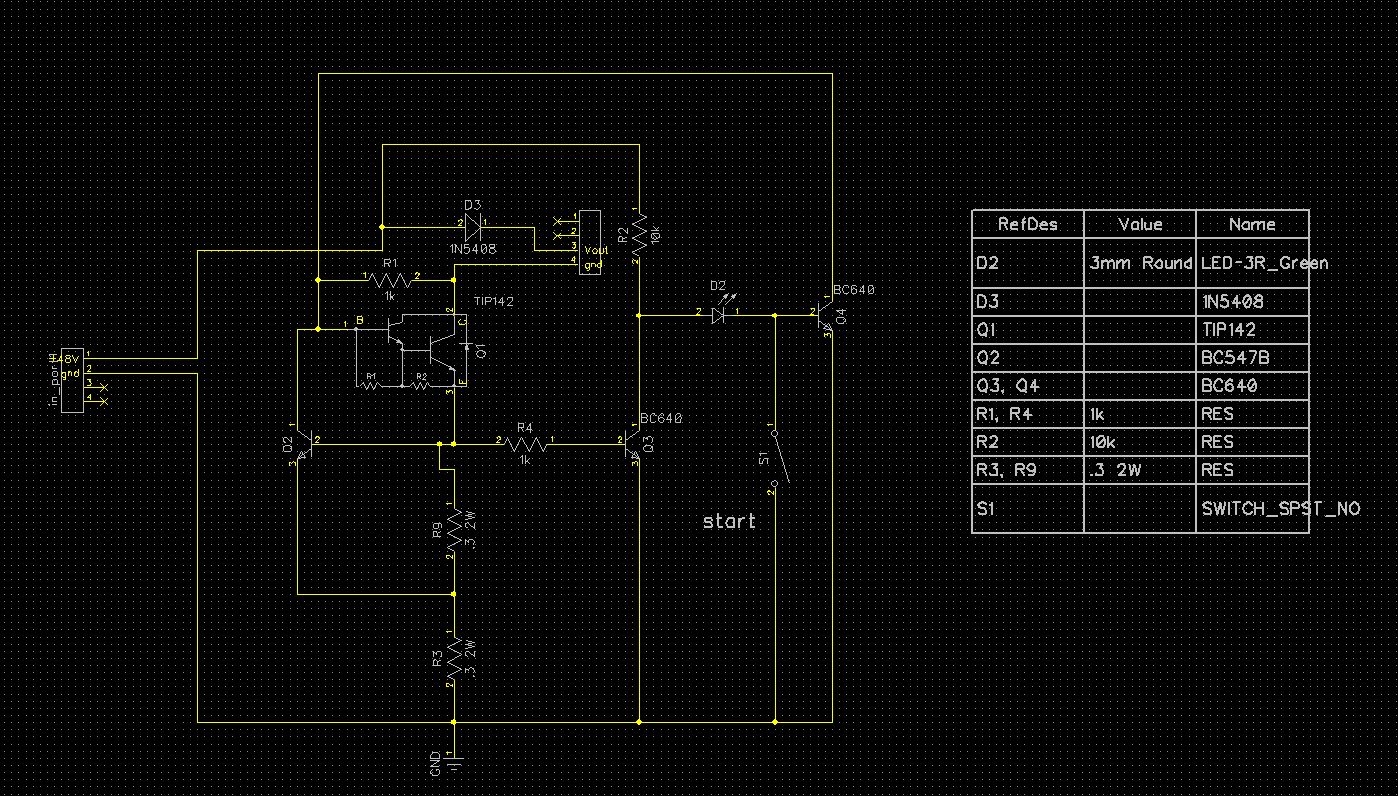Click the 48V input port connector
This screenshot has height=796, width=1398.
click(x=71, y=379)
